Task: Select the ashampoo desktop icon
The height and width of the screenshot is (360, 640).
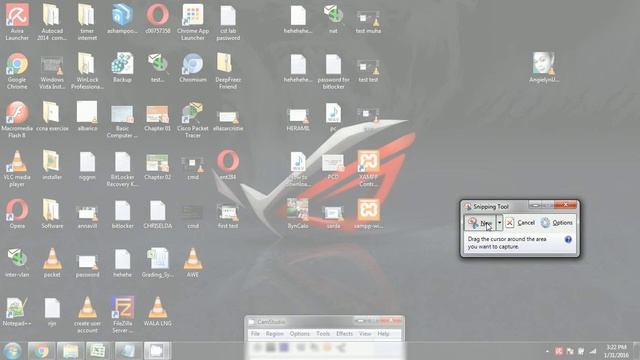Action: [122, 19]
